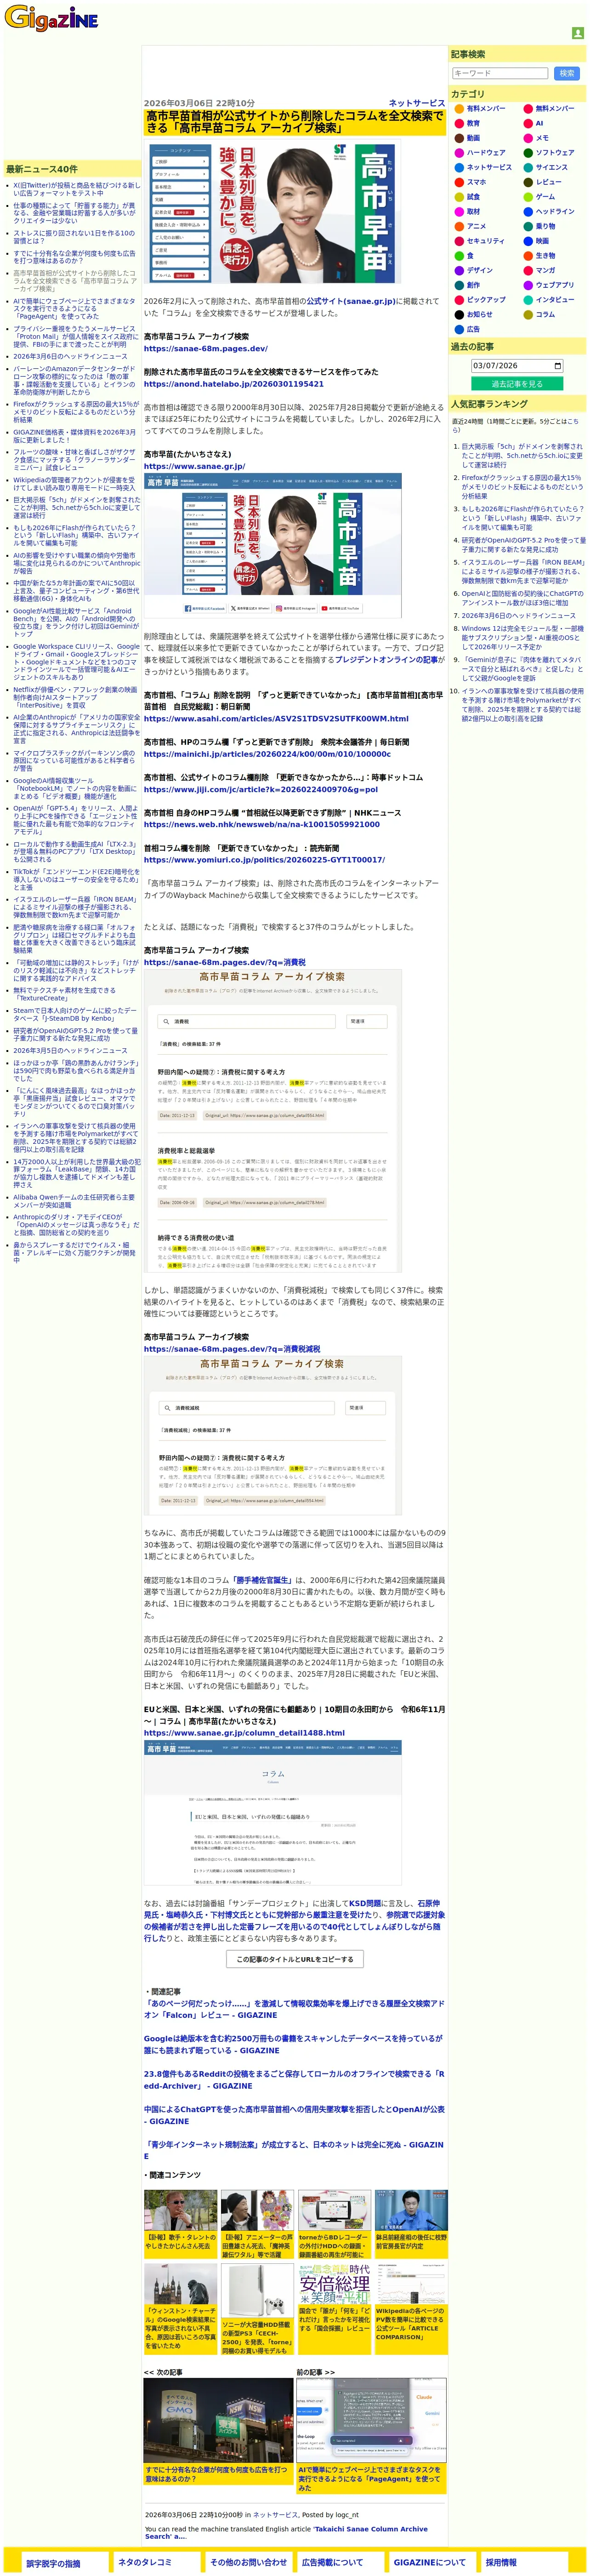Click the olive dot beside レビュー

coord(528,182)
